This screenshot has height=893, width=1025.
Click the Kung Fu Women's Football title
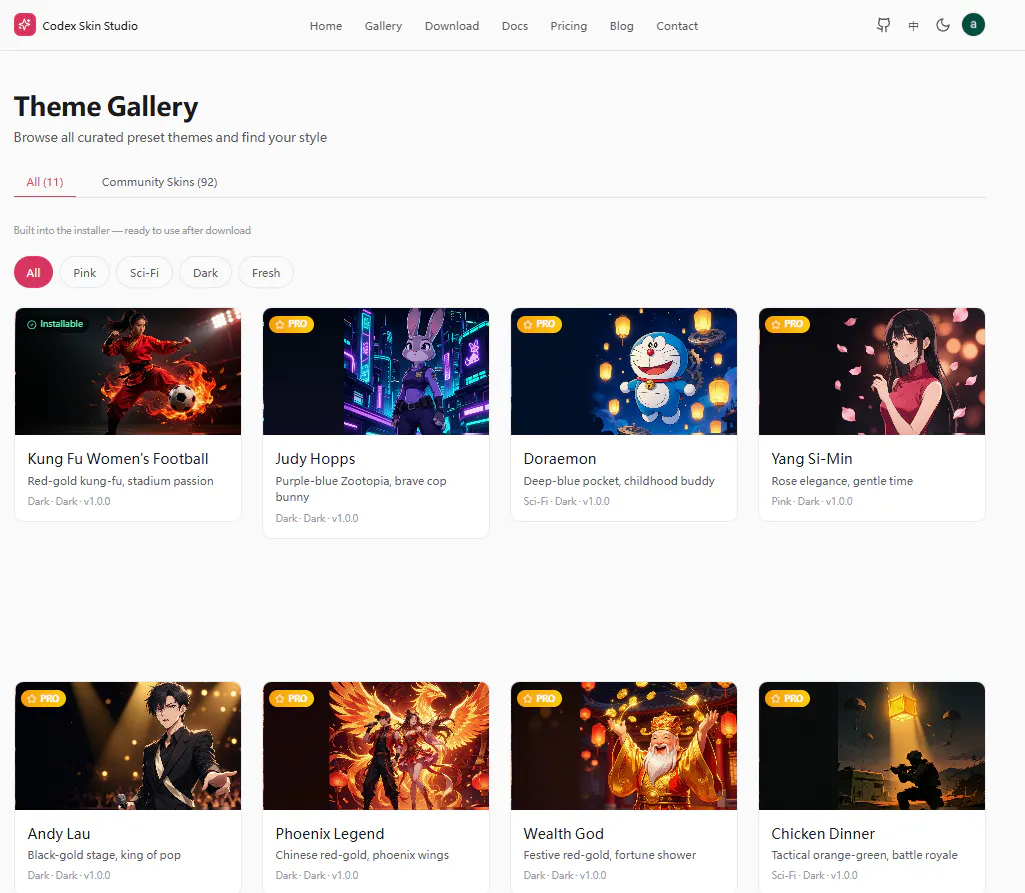pyautogui.click(x=118, y=459)
